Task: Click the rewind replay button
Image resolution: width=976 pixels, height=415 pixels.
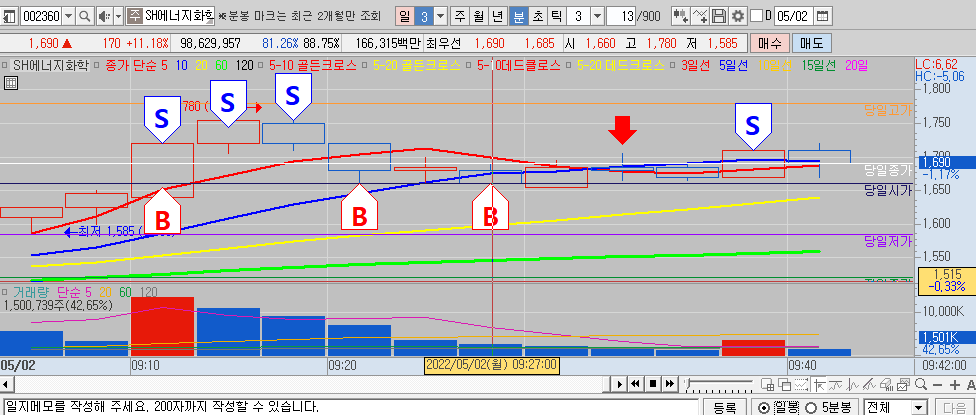Action: (635, 384)
